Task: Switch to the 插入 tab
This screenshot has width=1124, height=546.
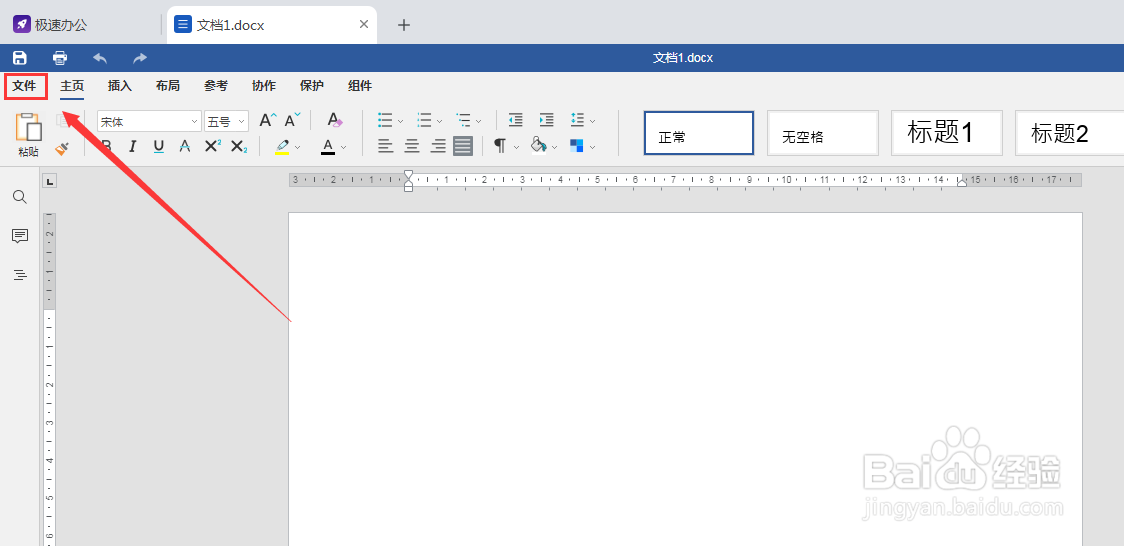Action: click(x=120, y=86)
